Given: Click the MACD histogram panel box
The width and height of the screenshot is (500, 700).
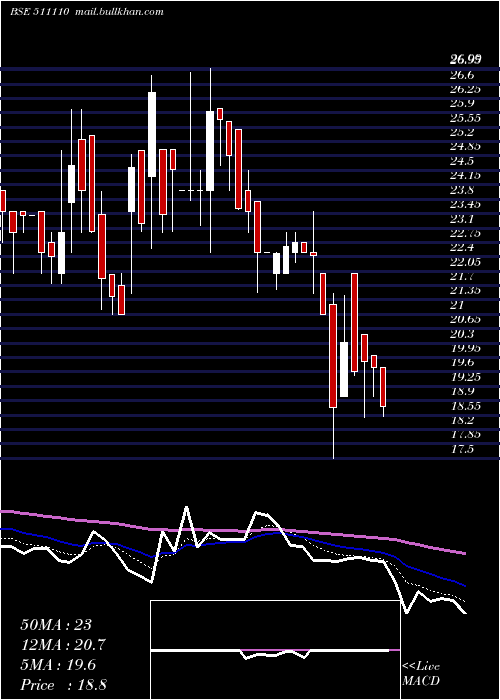Looking at the screenshot, I should coord(275,650).
